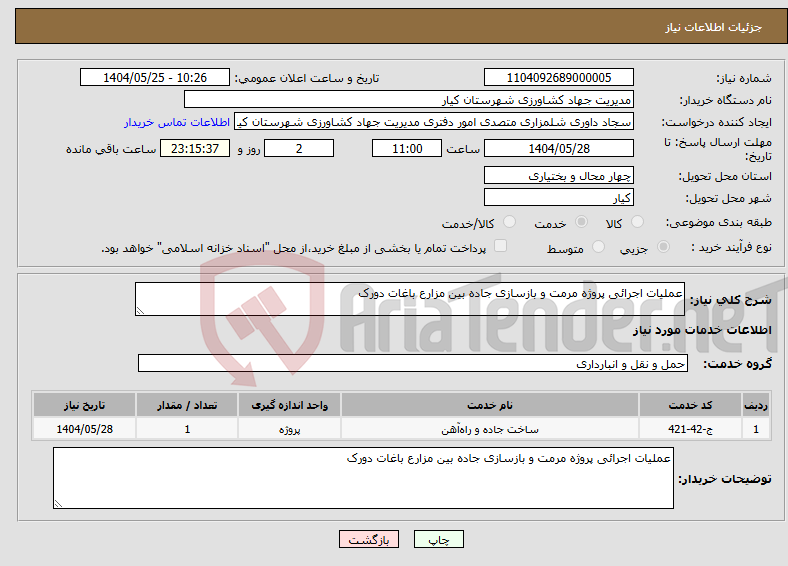Select the خدمت radio button
The height and width of the screenshot is (566, 788).
(581, 222)
